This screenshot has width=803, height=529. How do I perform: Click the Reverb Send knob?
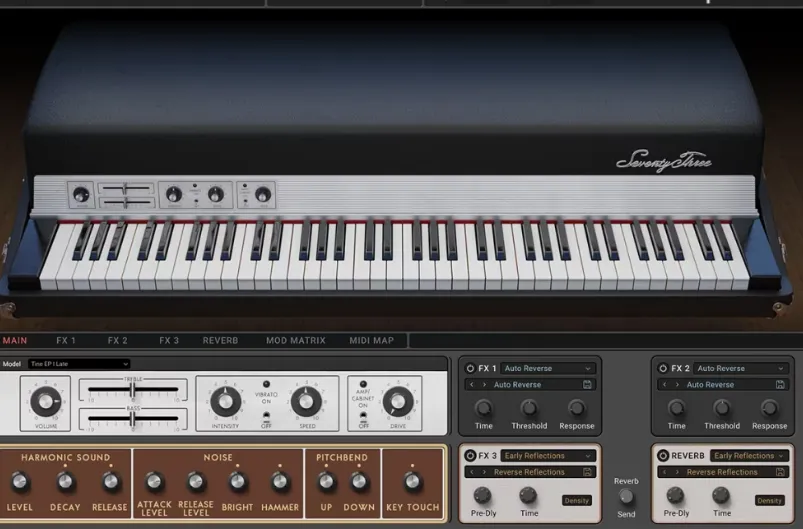tap(626, 497)
